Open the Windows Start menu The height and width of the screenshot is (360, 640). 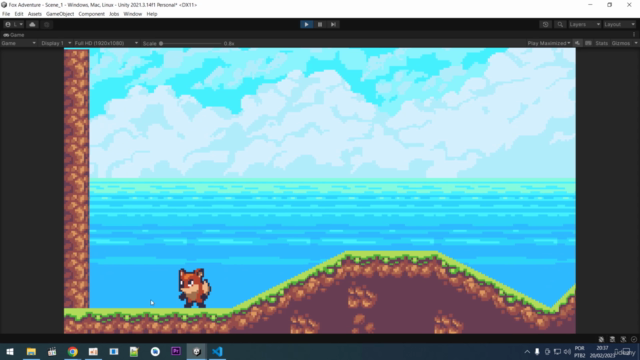click(x=10, y=351)
